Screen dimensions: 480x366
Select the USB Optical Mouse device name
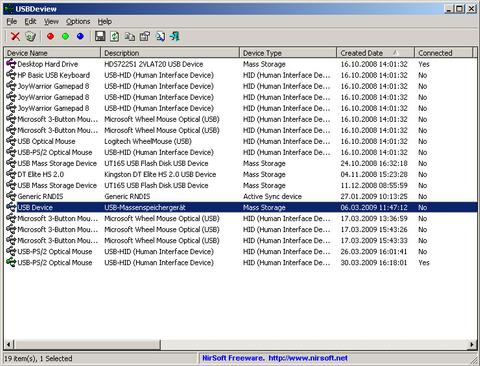[46, 141]
